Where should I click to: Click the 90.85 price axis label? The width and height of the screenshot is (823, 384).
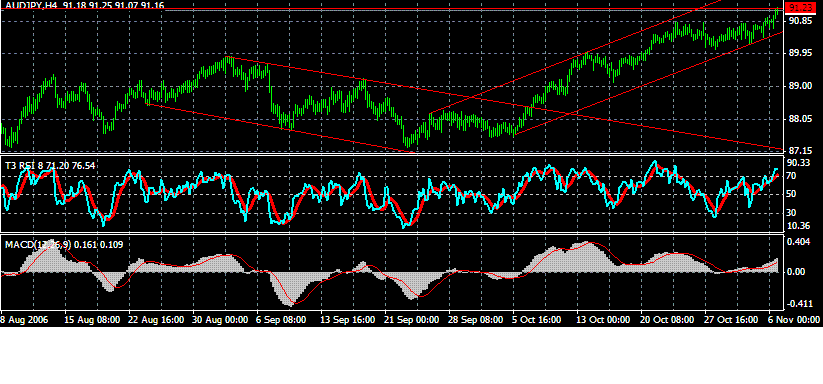(x=801, y=21)
